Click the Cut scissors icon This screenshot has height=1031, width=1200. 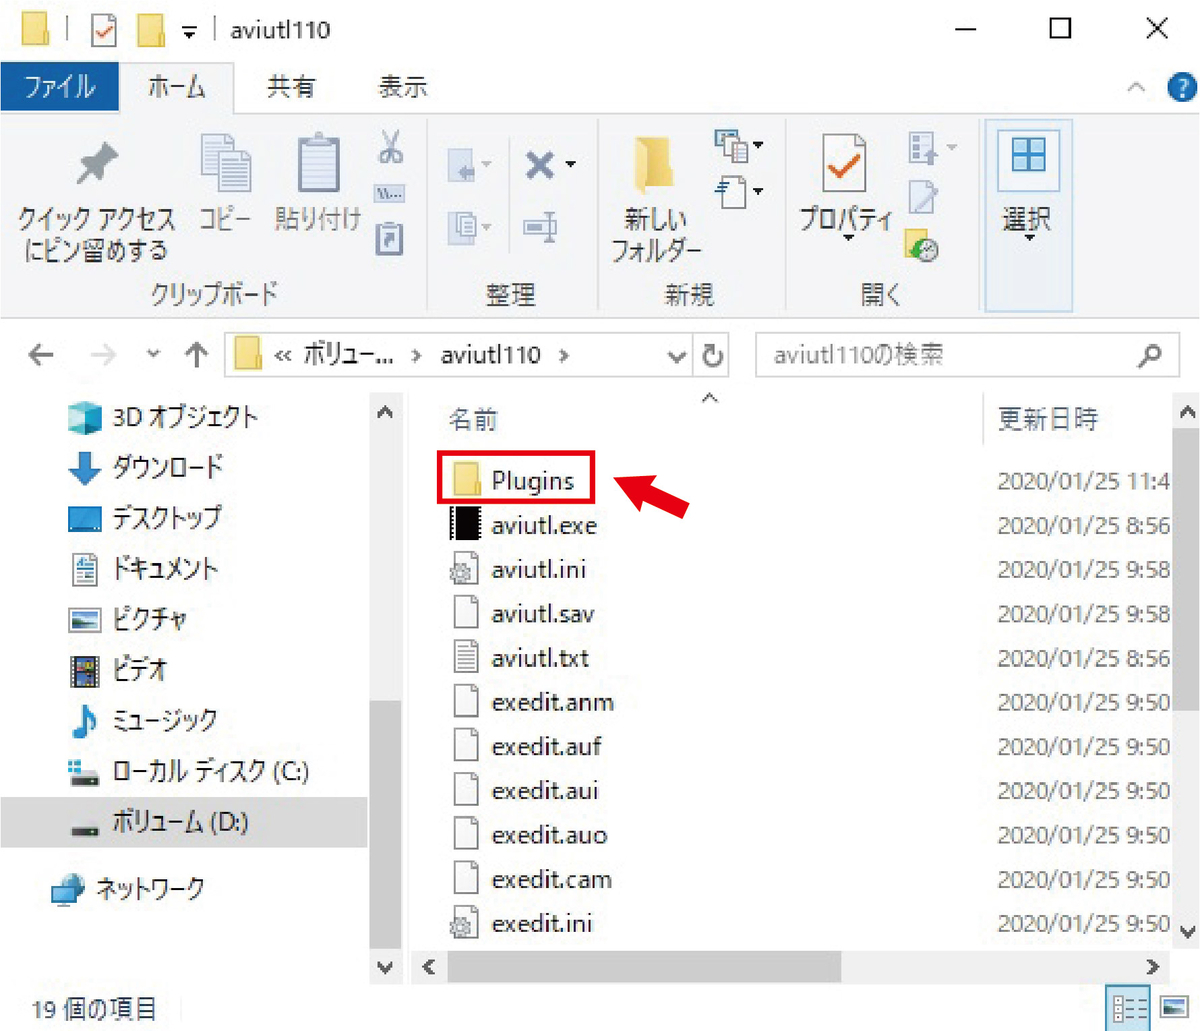(x=390, y=147)
